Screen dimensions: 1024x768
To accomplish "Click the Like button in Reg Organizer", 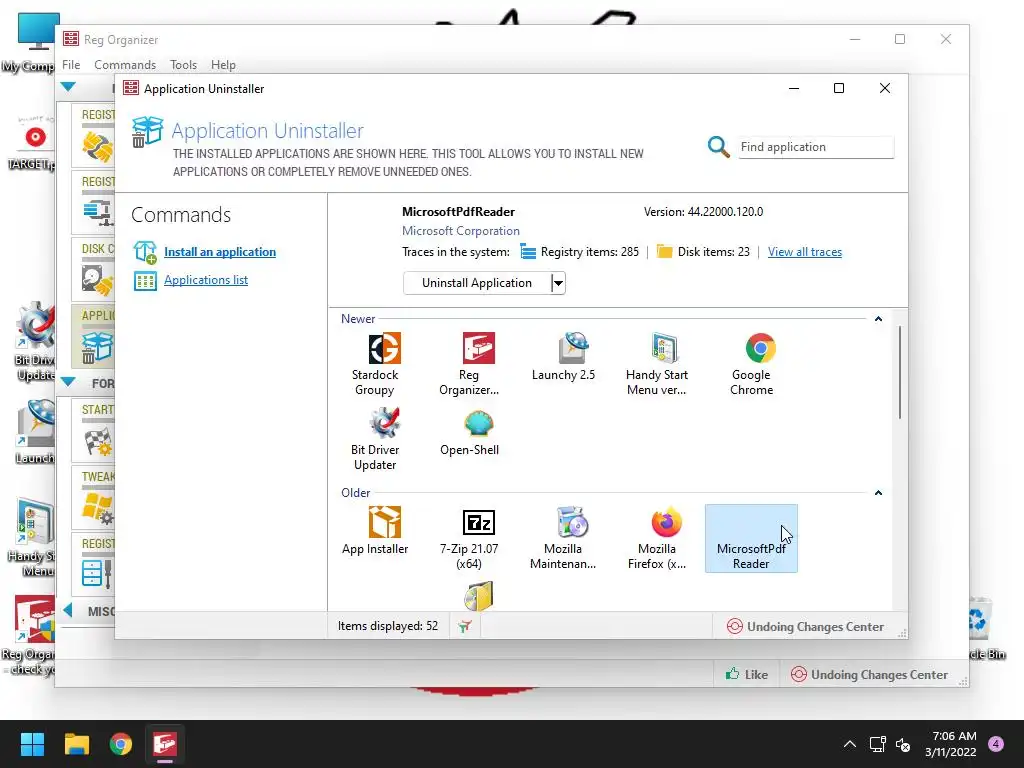I will tap(747, 675).
